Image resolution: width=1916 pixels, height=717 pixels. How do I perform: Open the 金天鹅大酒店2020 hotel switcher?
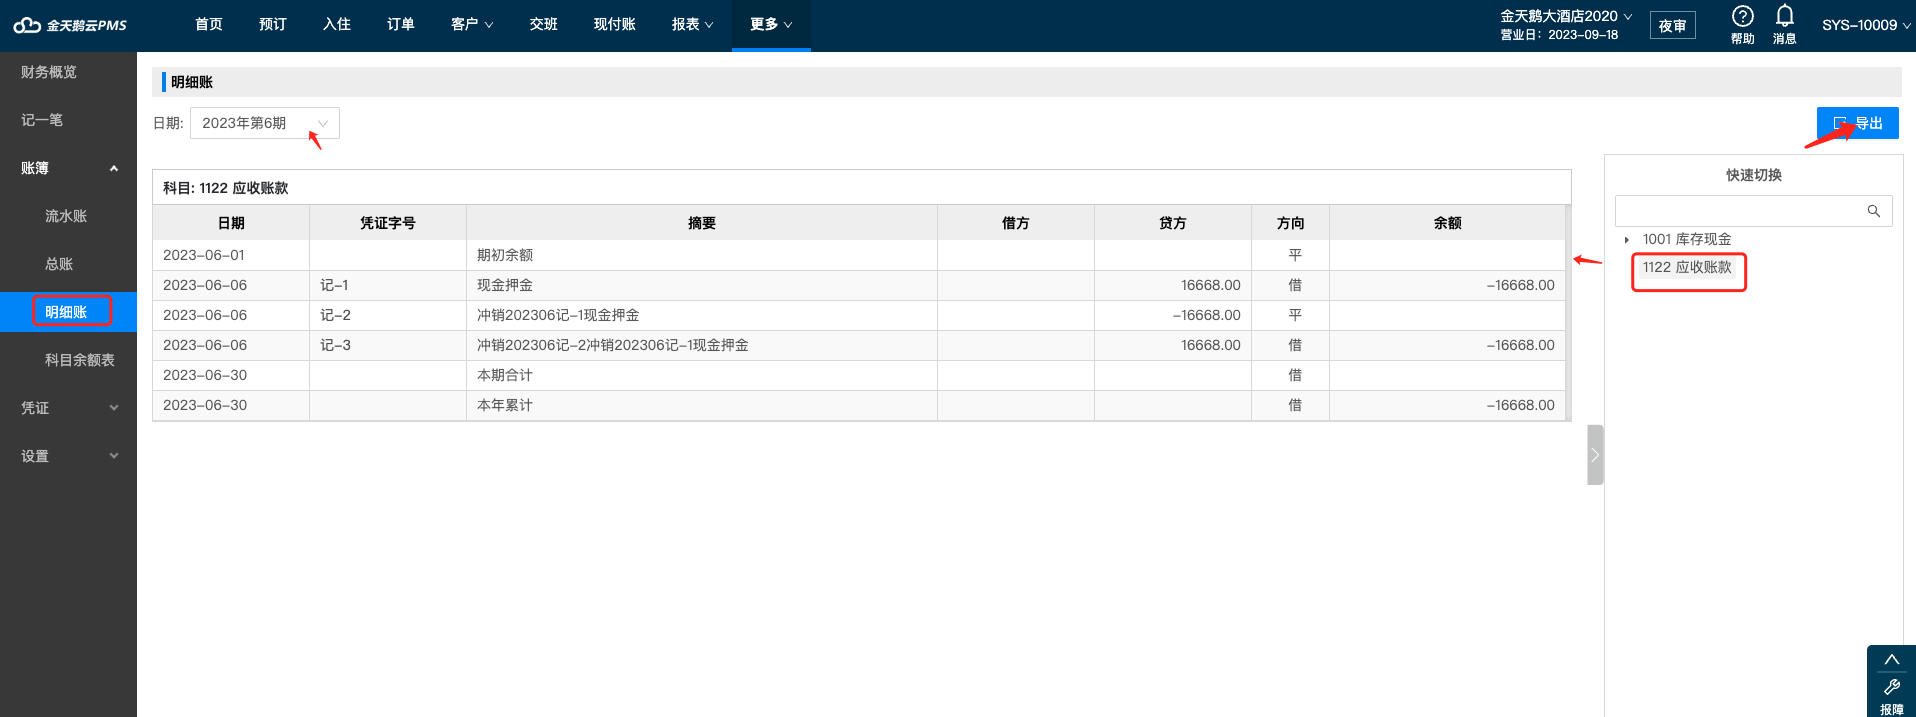click(1566, 16)
